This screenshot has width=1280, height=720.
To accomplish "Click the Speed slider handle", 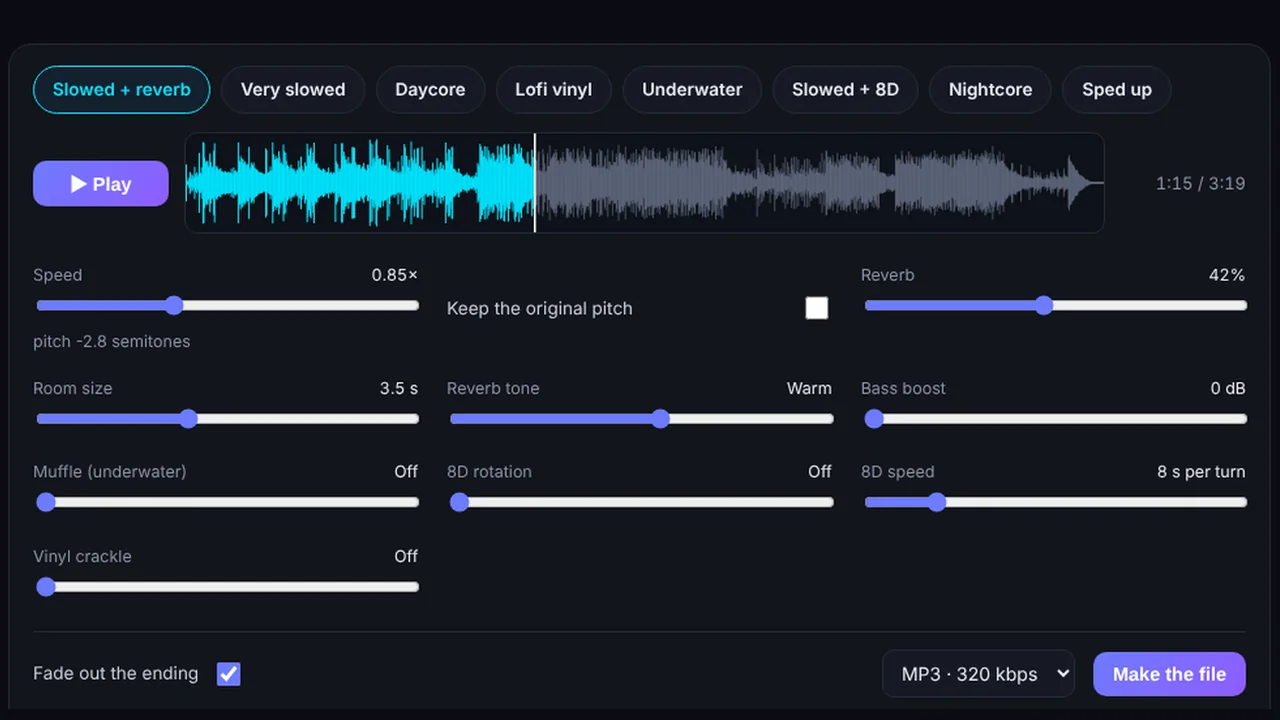I will click(174, 305).
